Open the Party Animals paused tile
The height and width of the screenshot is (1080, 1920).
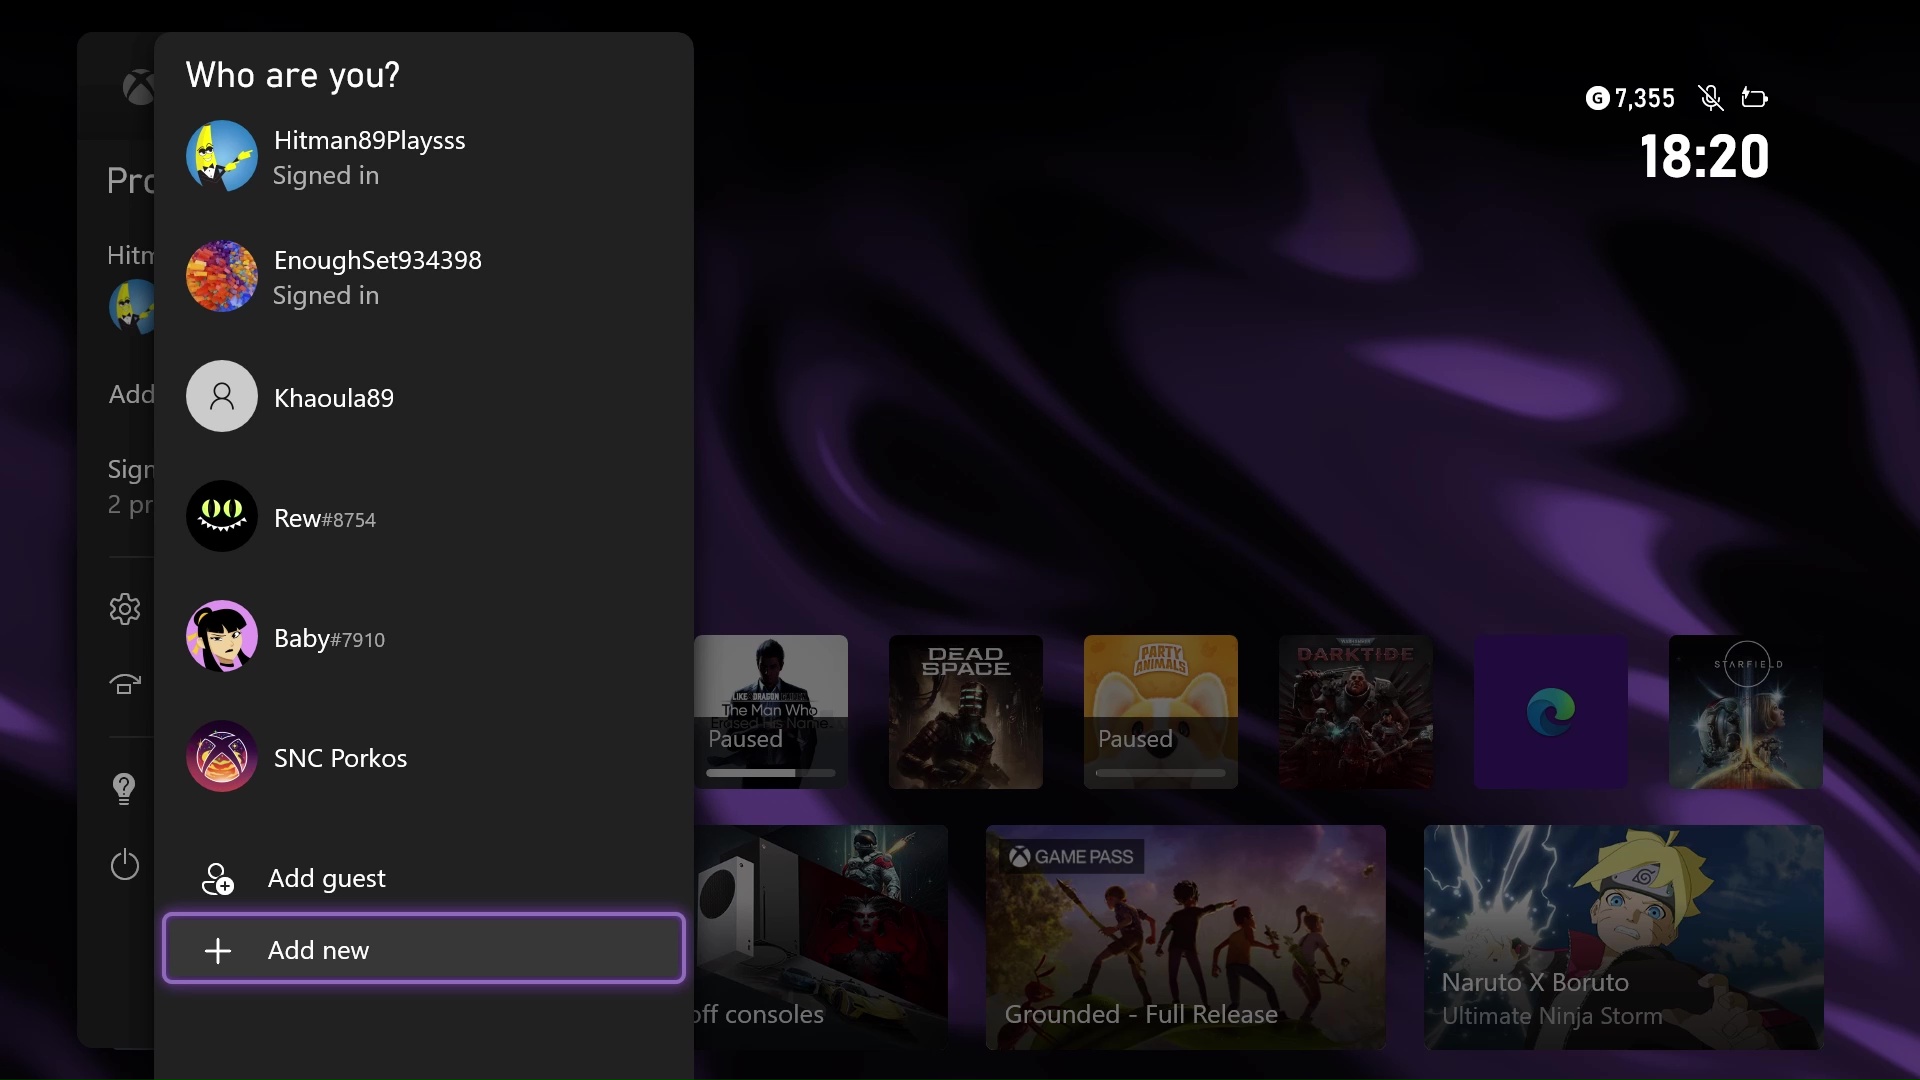coord(1161,712)
